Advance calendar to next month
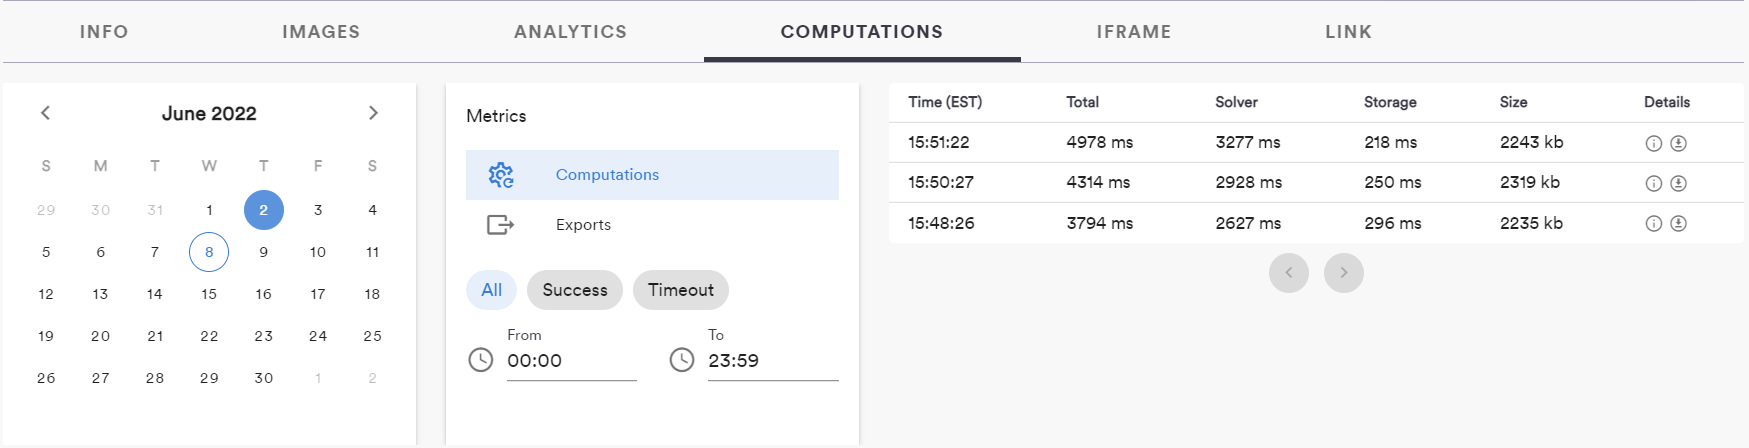The image size is (1749, 448). click(x=373, y=113)
